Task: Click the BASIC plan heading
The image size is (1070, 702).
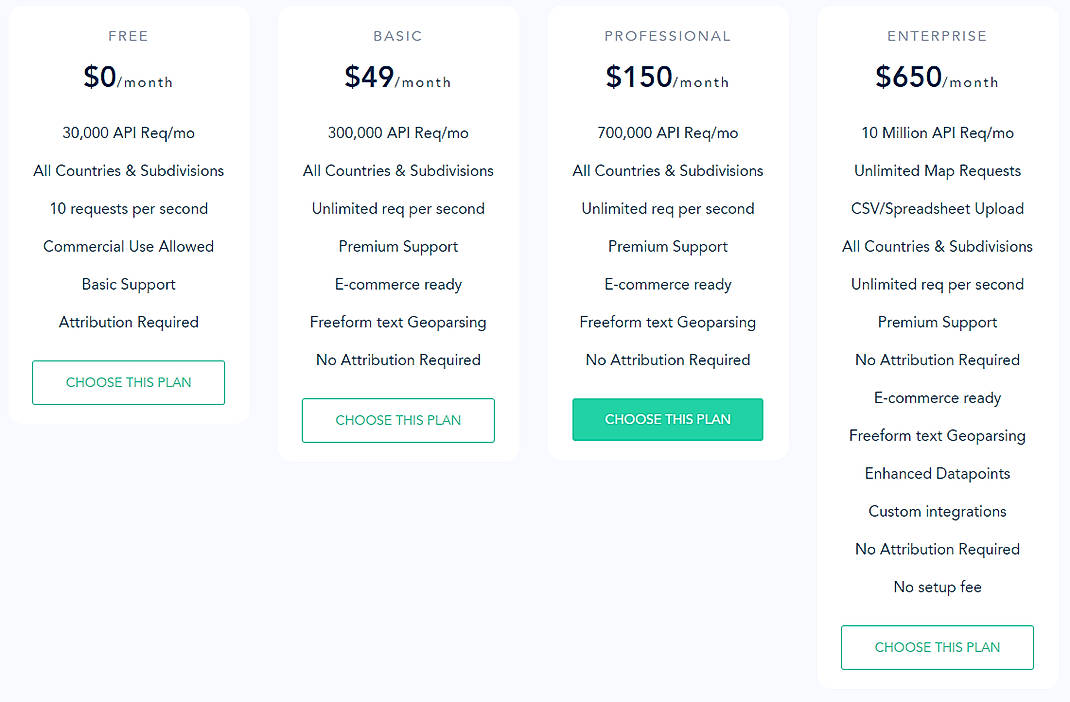Action: point(398,36)
